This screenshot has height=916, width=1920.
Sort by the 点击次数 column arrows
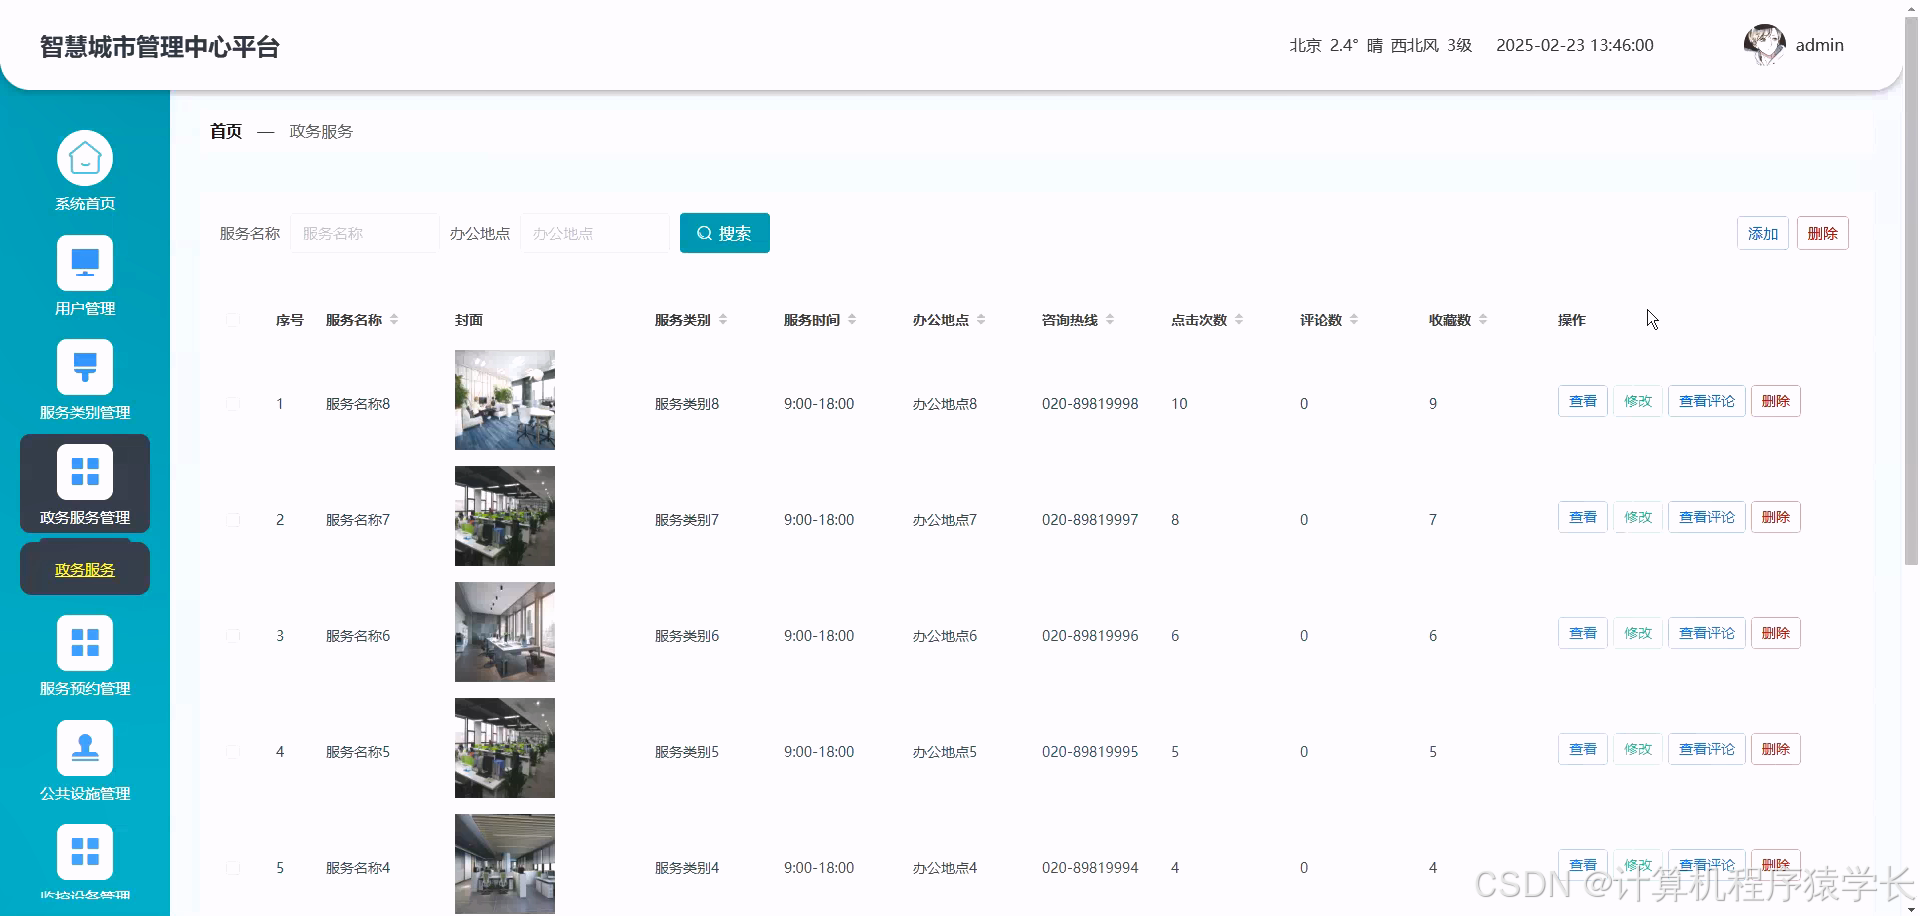[1239, 320]
